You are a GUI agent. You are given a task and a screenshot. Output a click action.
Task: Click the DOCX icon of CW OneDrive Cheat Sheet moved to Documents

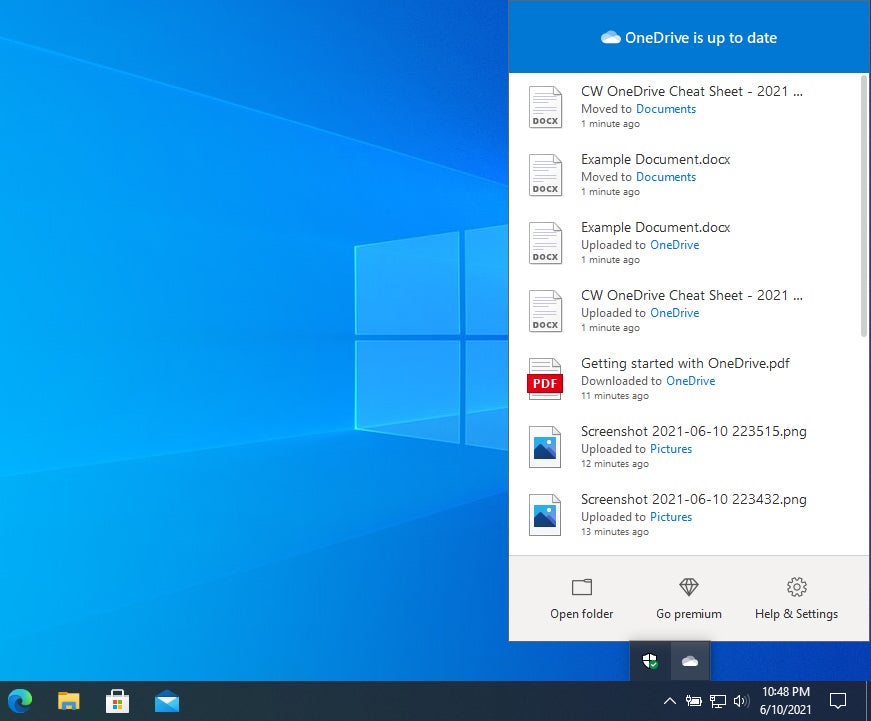click(x=545, y=107)
